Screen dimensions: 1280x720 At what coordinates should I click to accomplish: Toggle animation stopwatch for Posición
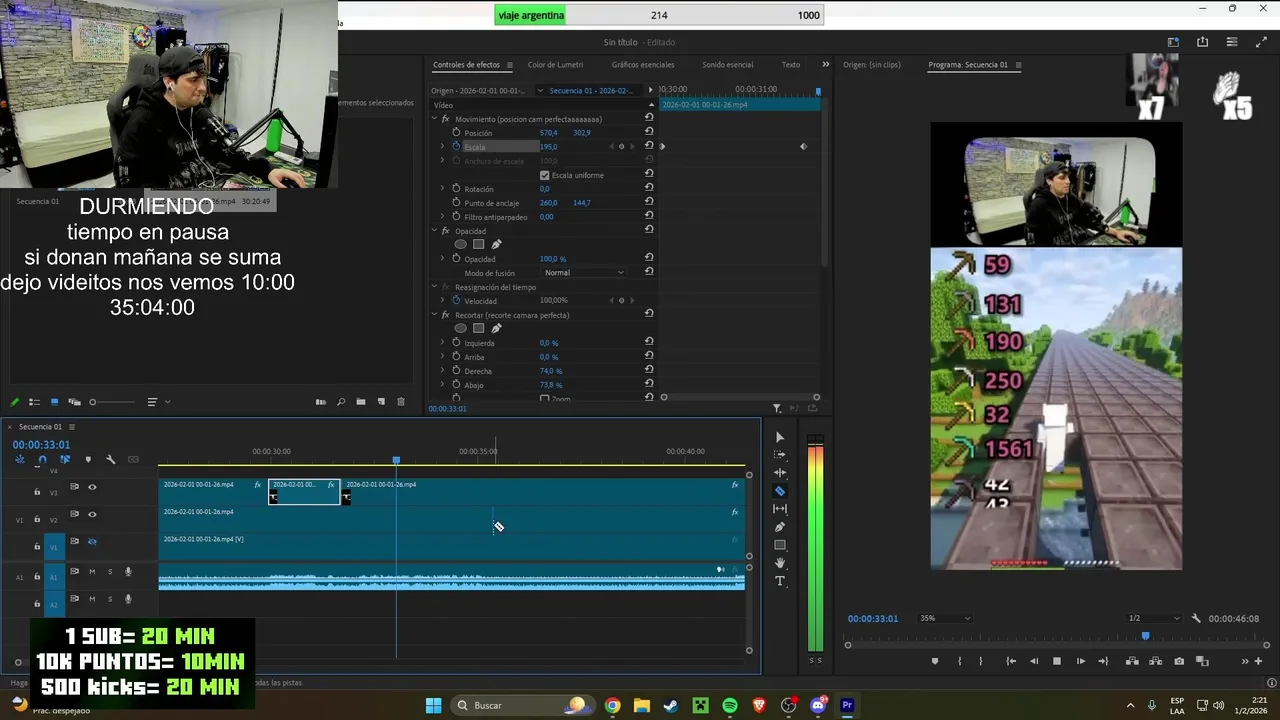[457, 132]
